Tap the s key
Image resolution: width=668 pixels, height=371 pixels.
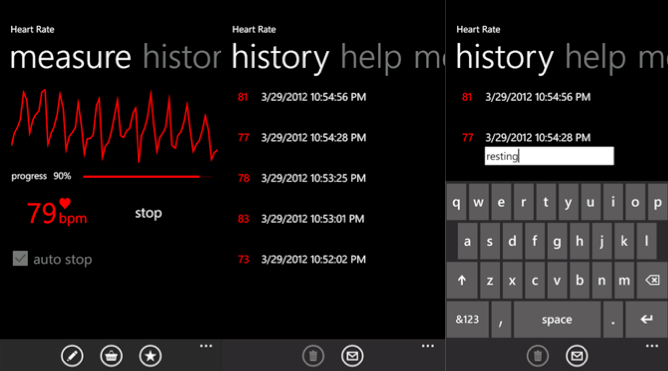490,242
